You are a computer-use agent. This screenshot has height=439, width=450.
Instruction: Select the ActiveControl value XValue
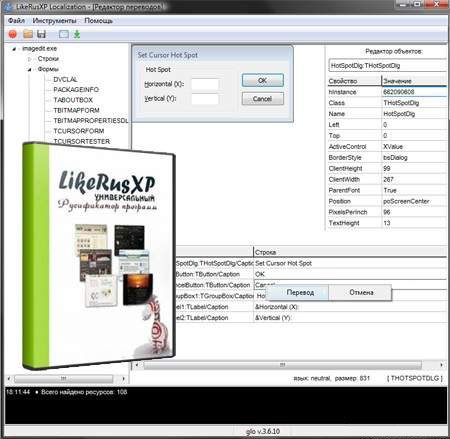tap(414, 147)
